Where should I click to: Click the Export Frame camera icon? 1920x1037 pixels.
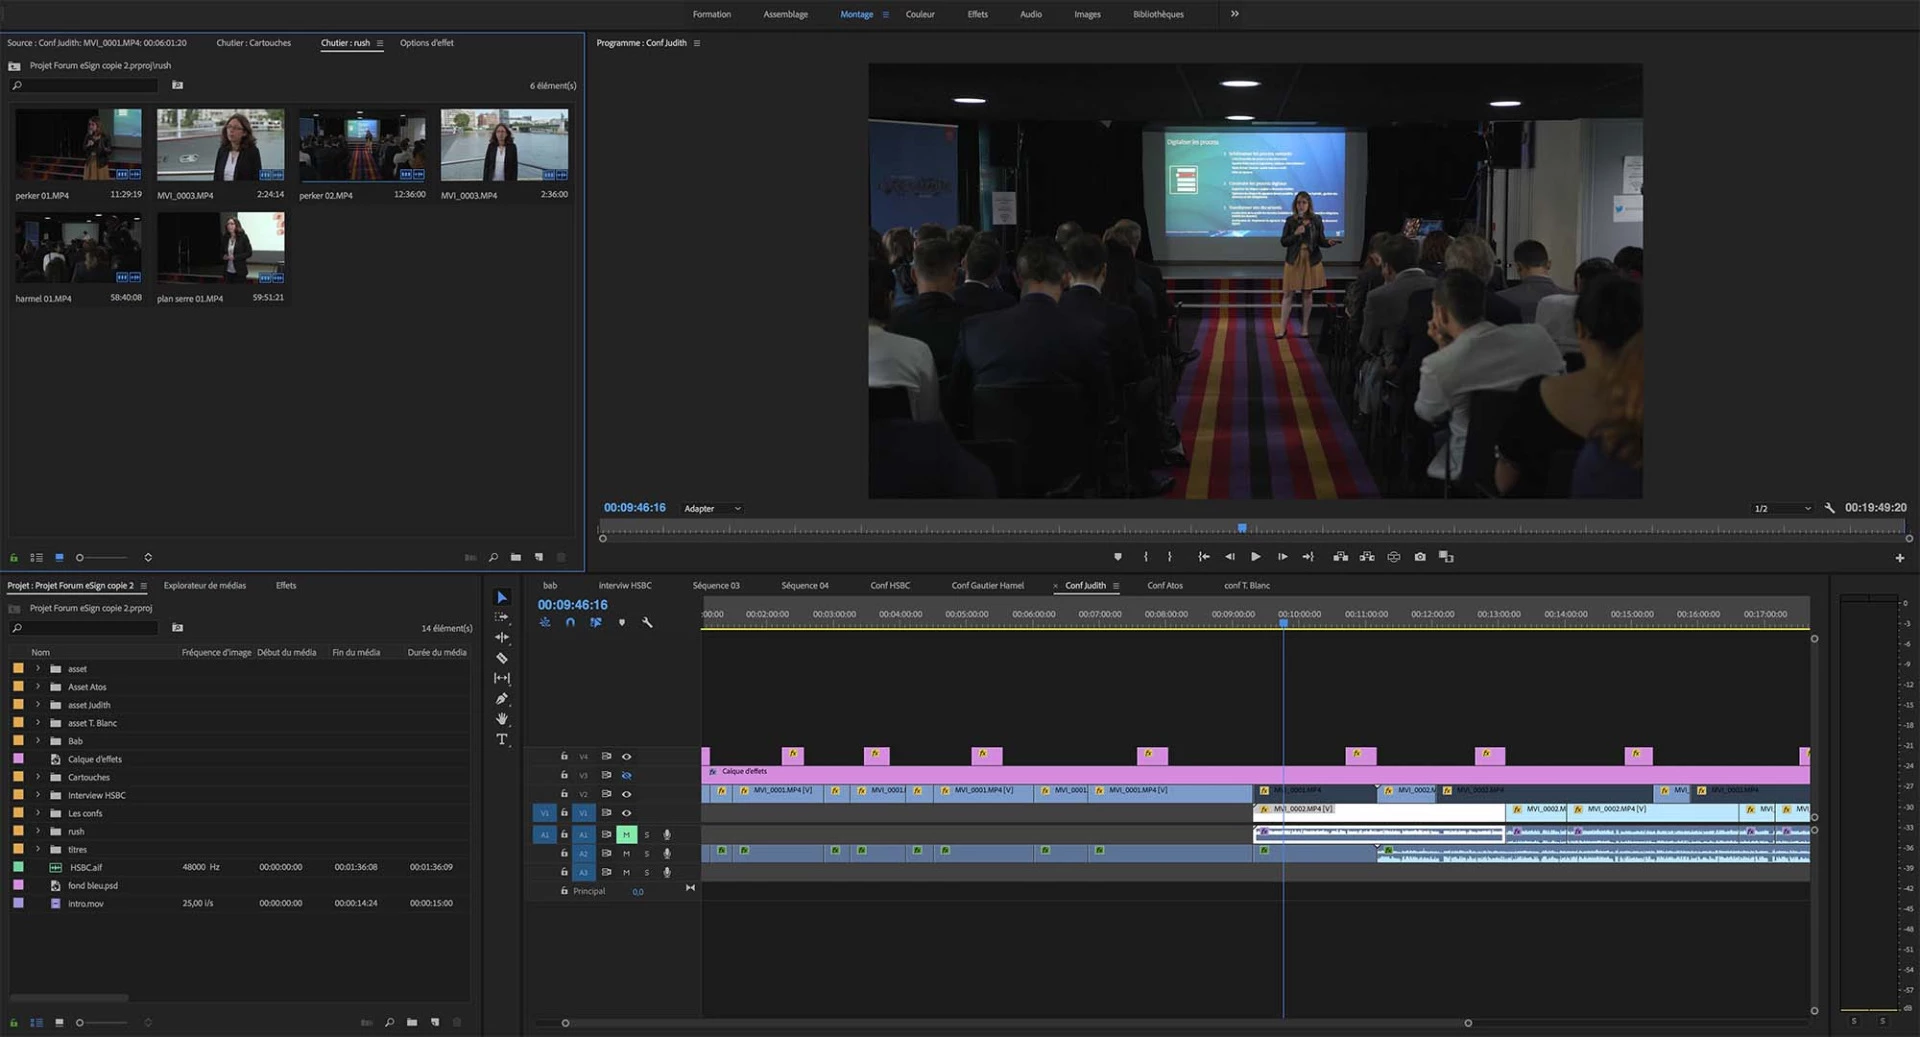pos(1420,557)
